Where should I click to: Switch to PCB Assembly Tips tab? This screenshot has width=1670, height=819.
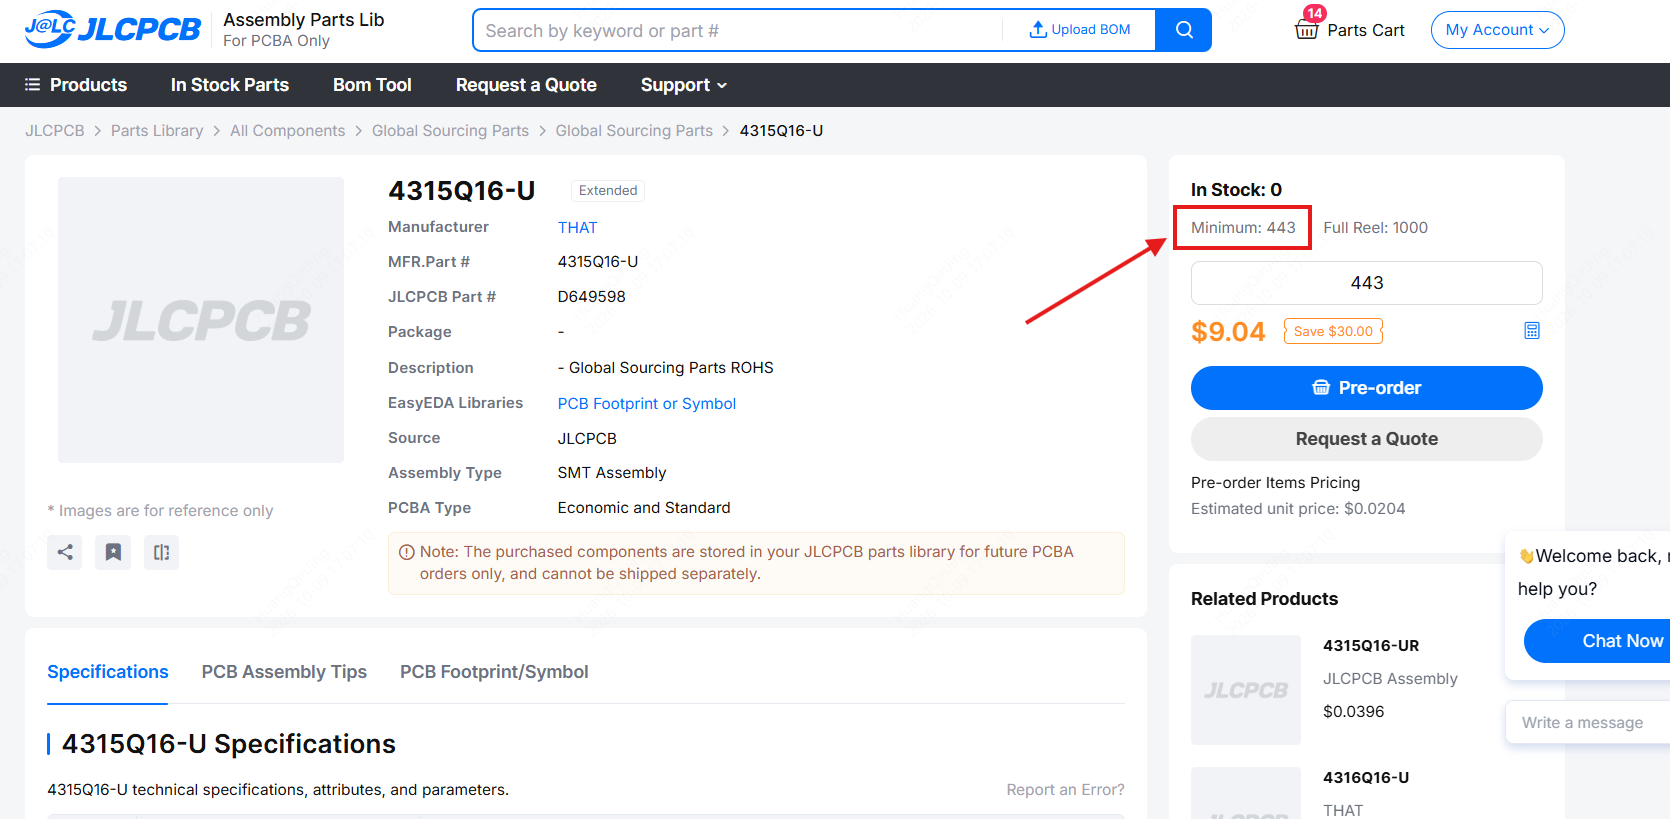[x=284, y=672]
